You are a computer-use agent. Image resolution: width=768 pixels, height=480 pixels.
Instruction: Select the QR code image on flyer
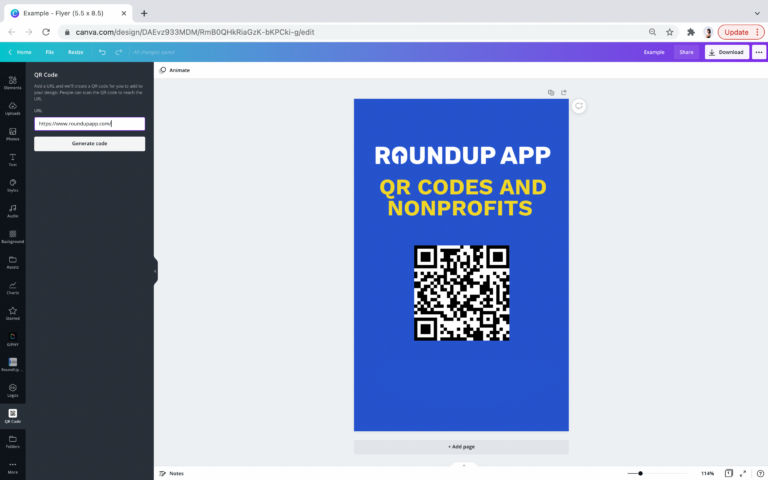click(461, 293)
